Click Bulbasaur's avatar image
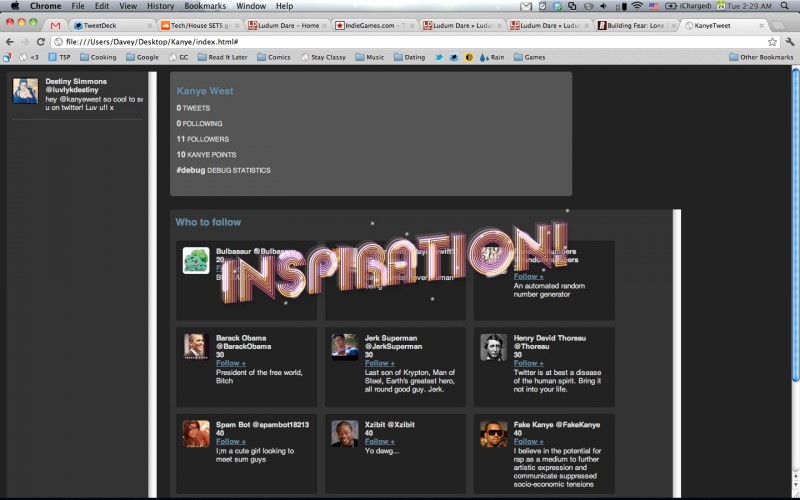The height and width of the screenshot is (500, 800). pyautogui.click(x=196, y=261)
